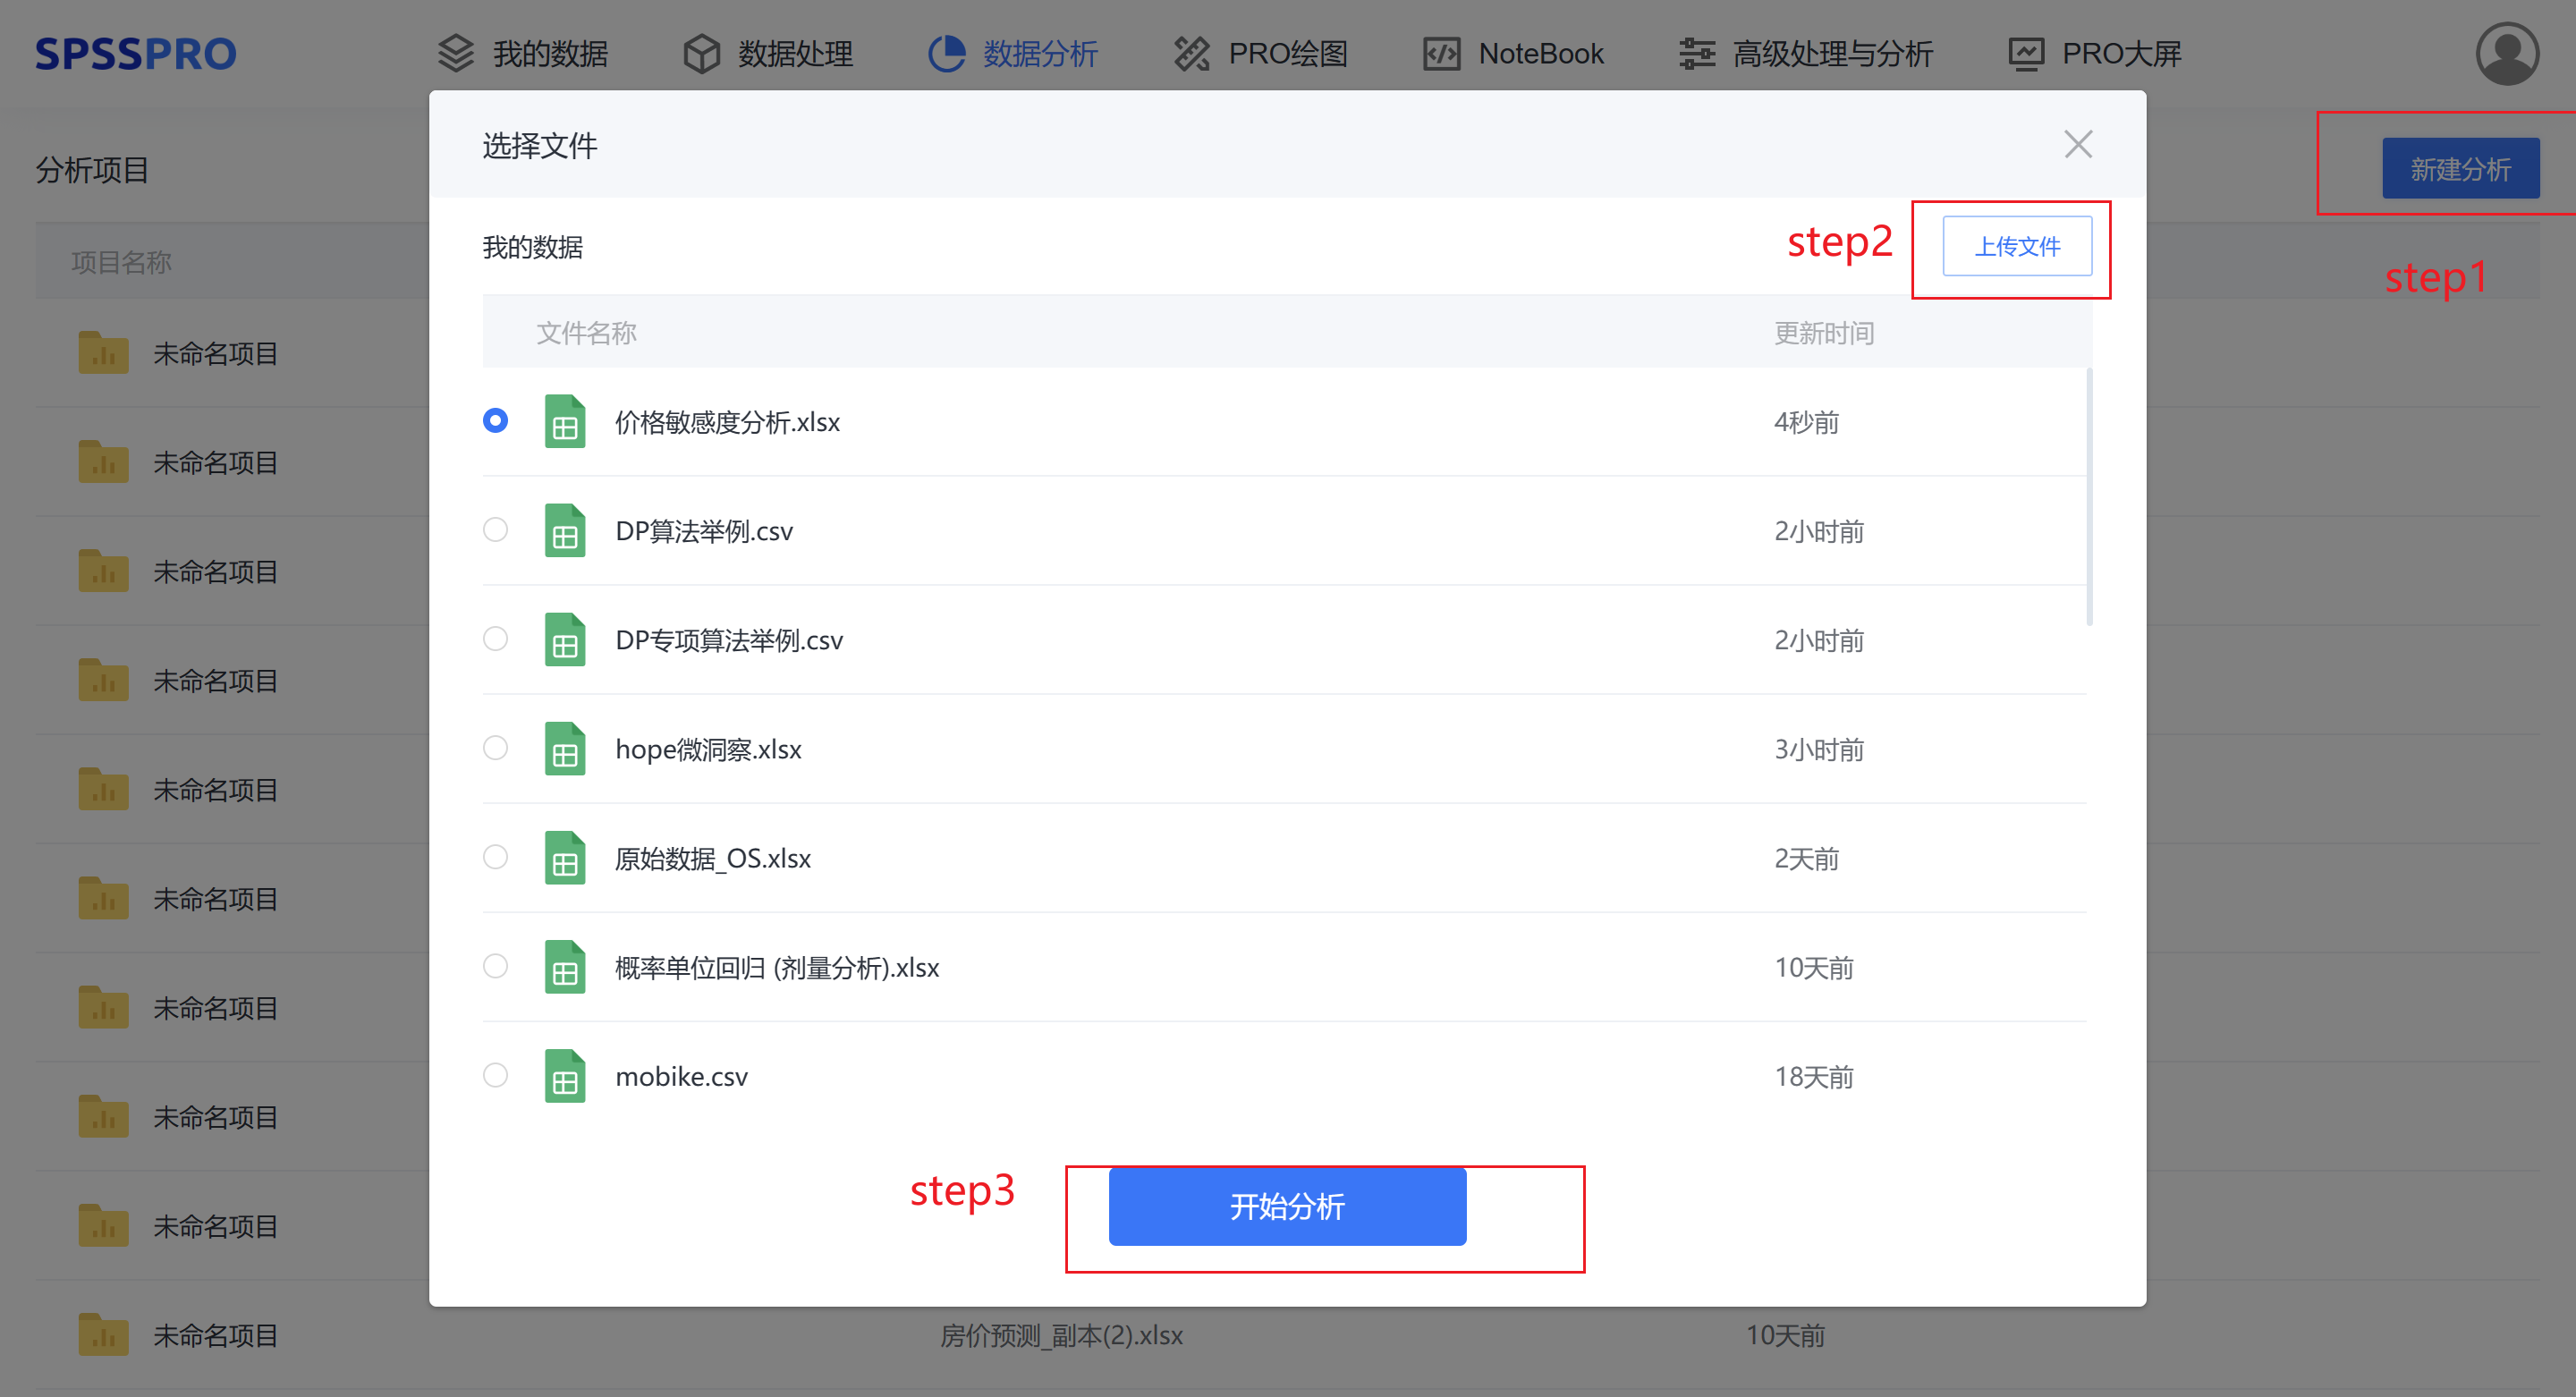
Task: Select radio for 价格敏感度分析.xlsx
Action: coord(495,420)
